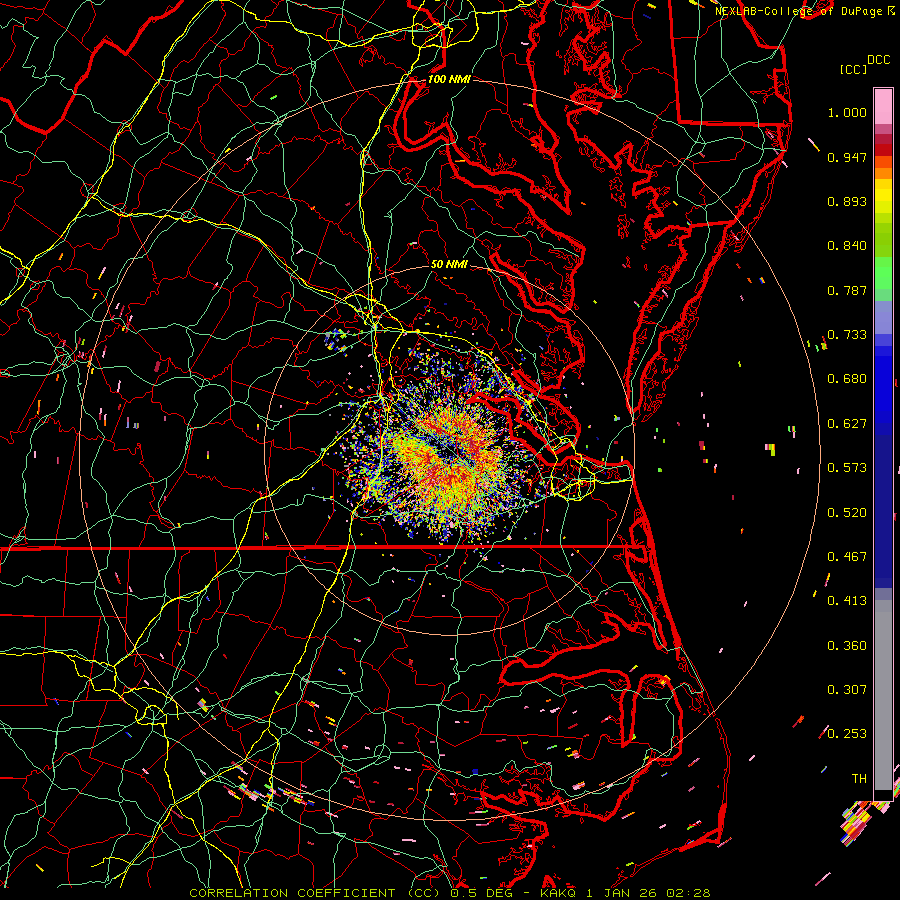Click the 0.413 color scale value
The width and height of the screenshot is (900, 900).
[847, 601]
